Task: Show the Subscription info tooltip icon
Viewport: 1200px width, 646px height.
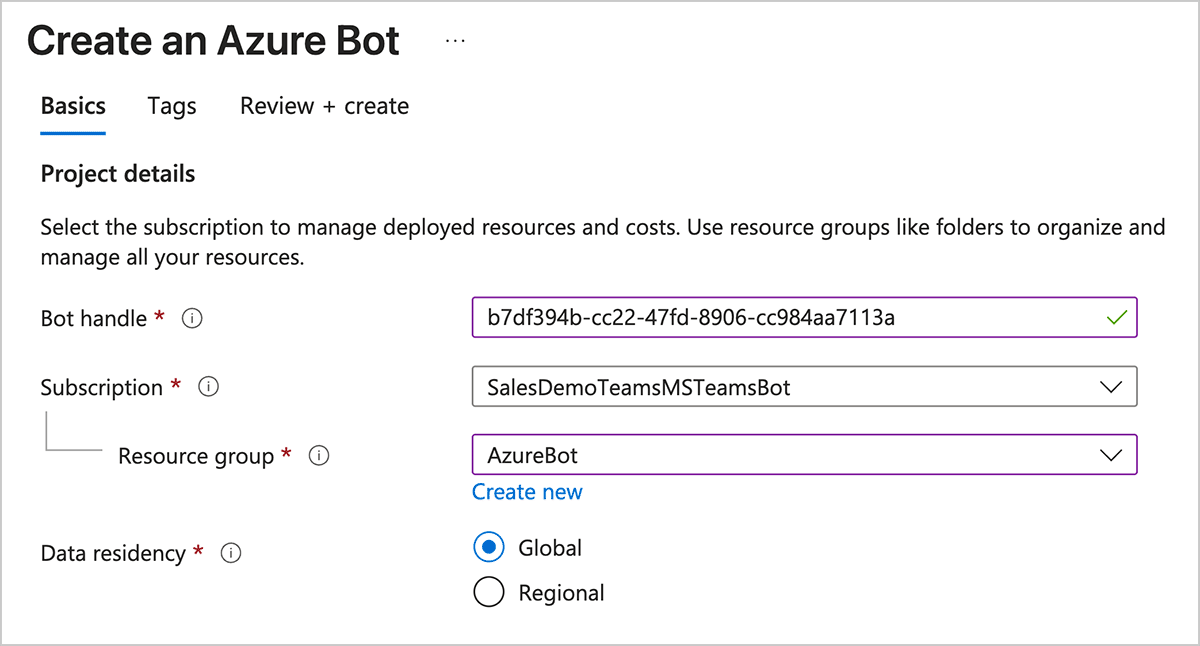Action: (x=209, y=387)
